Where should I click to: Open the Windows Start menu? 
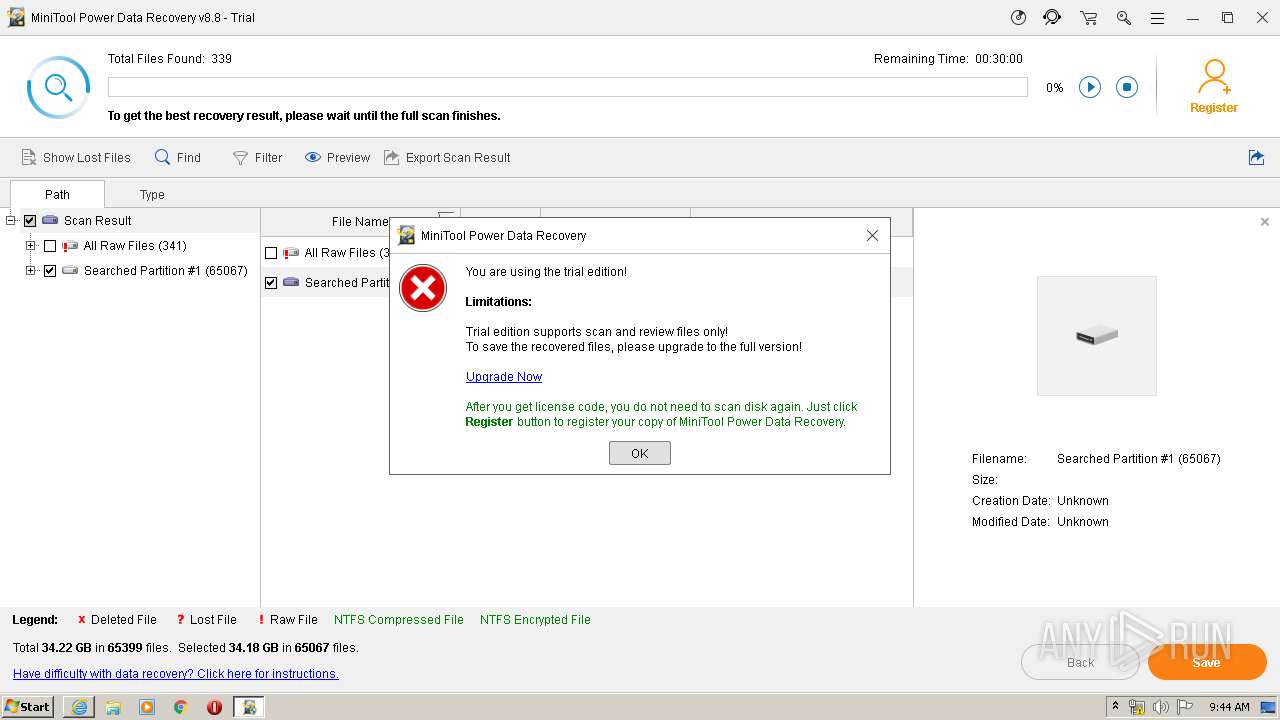coord(27,706)
